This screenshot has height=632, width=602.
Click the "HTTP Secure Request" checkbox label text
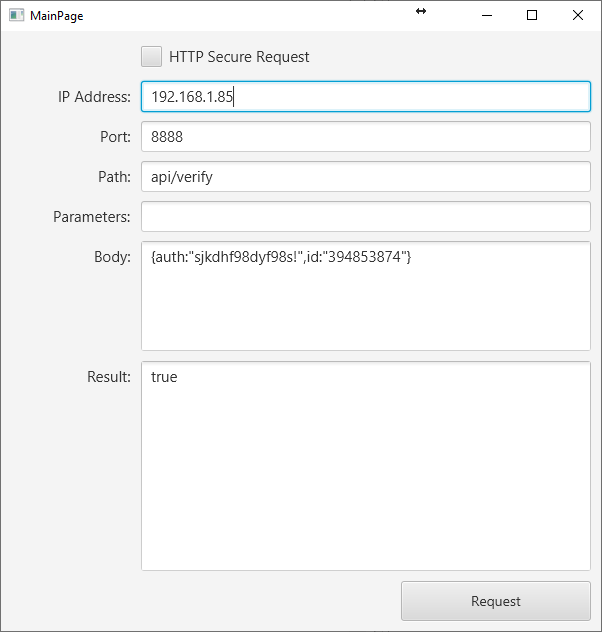coord(239,57)
